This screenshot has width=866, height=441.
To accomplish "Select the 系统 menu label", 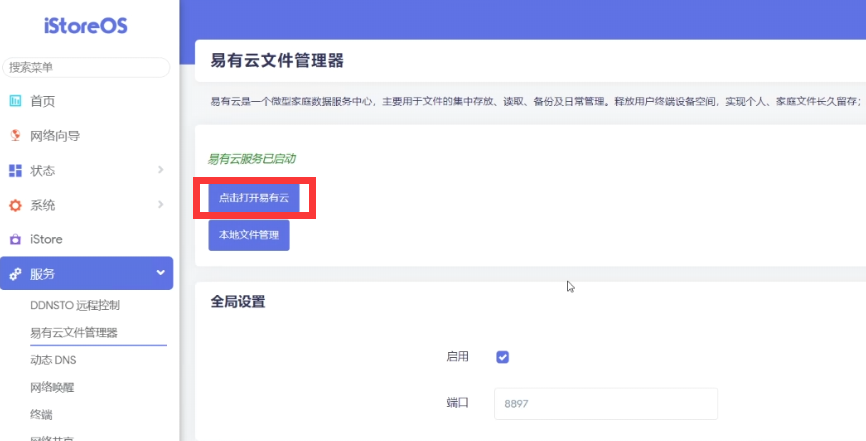I will pos(43,206).
